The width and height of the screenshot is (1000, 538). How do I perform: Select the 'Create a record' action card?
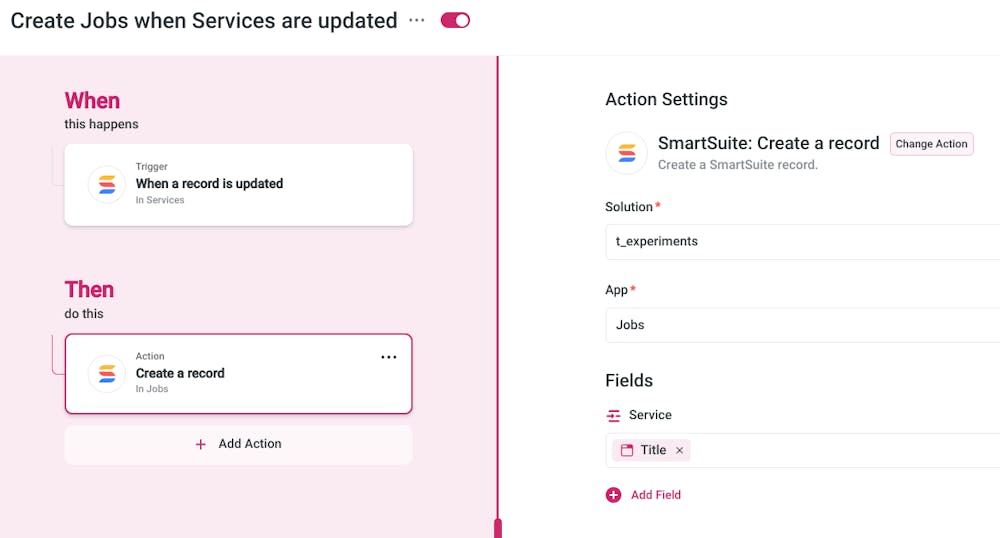(x=238, y=373)
